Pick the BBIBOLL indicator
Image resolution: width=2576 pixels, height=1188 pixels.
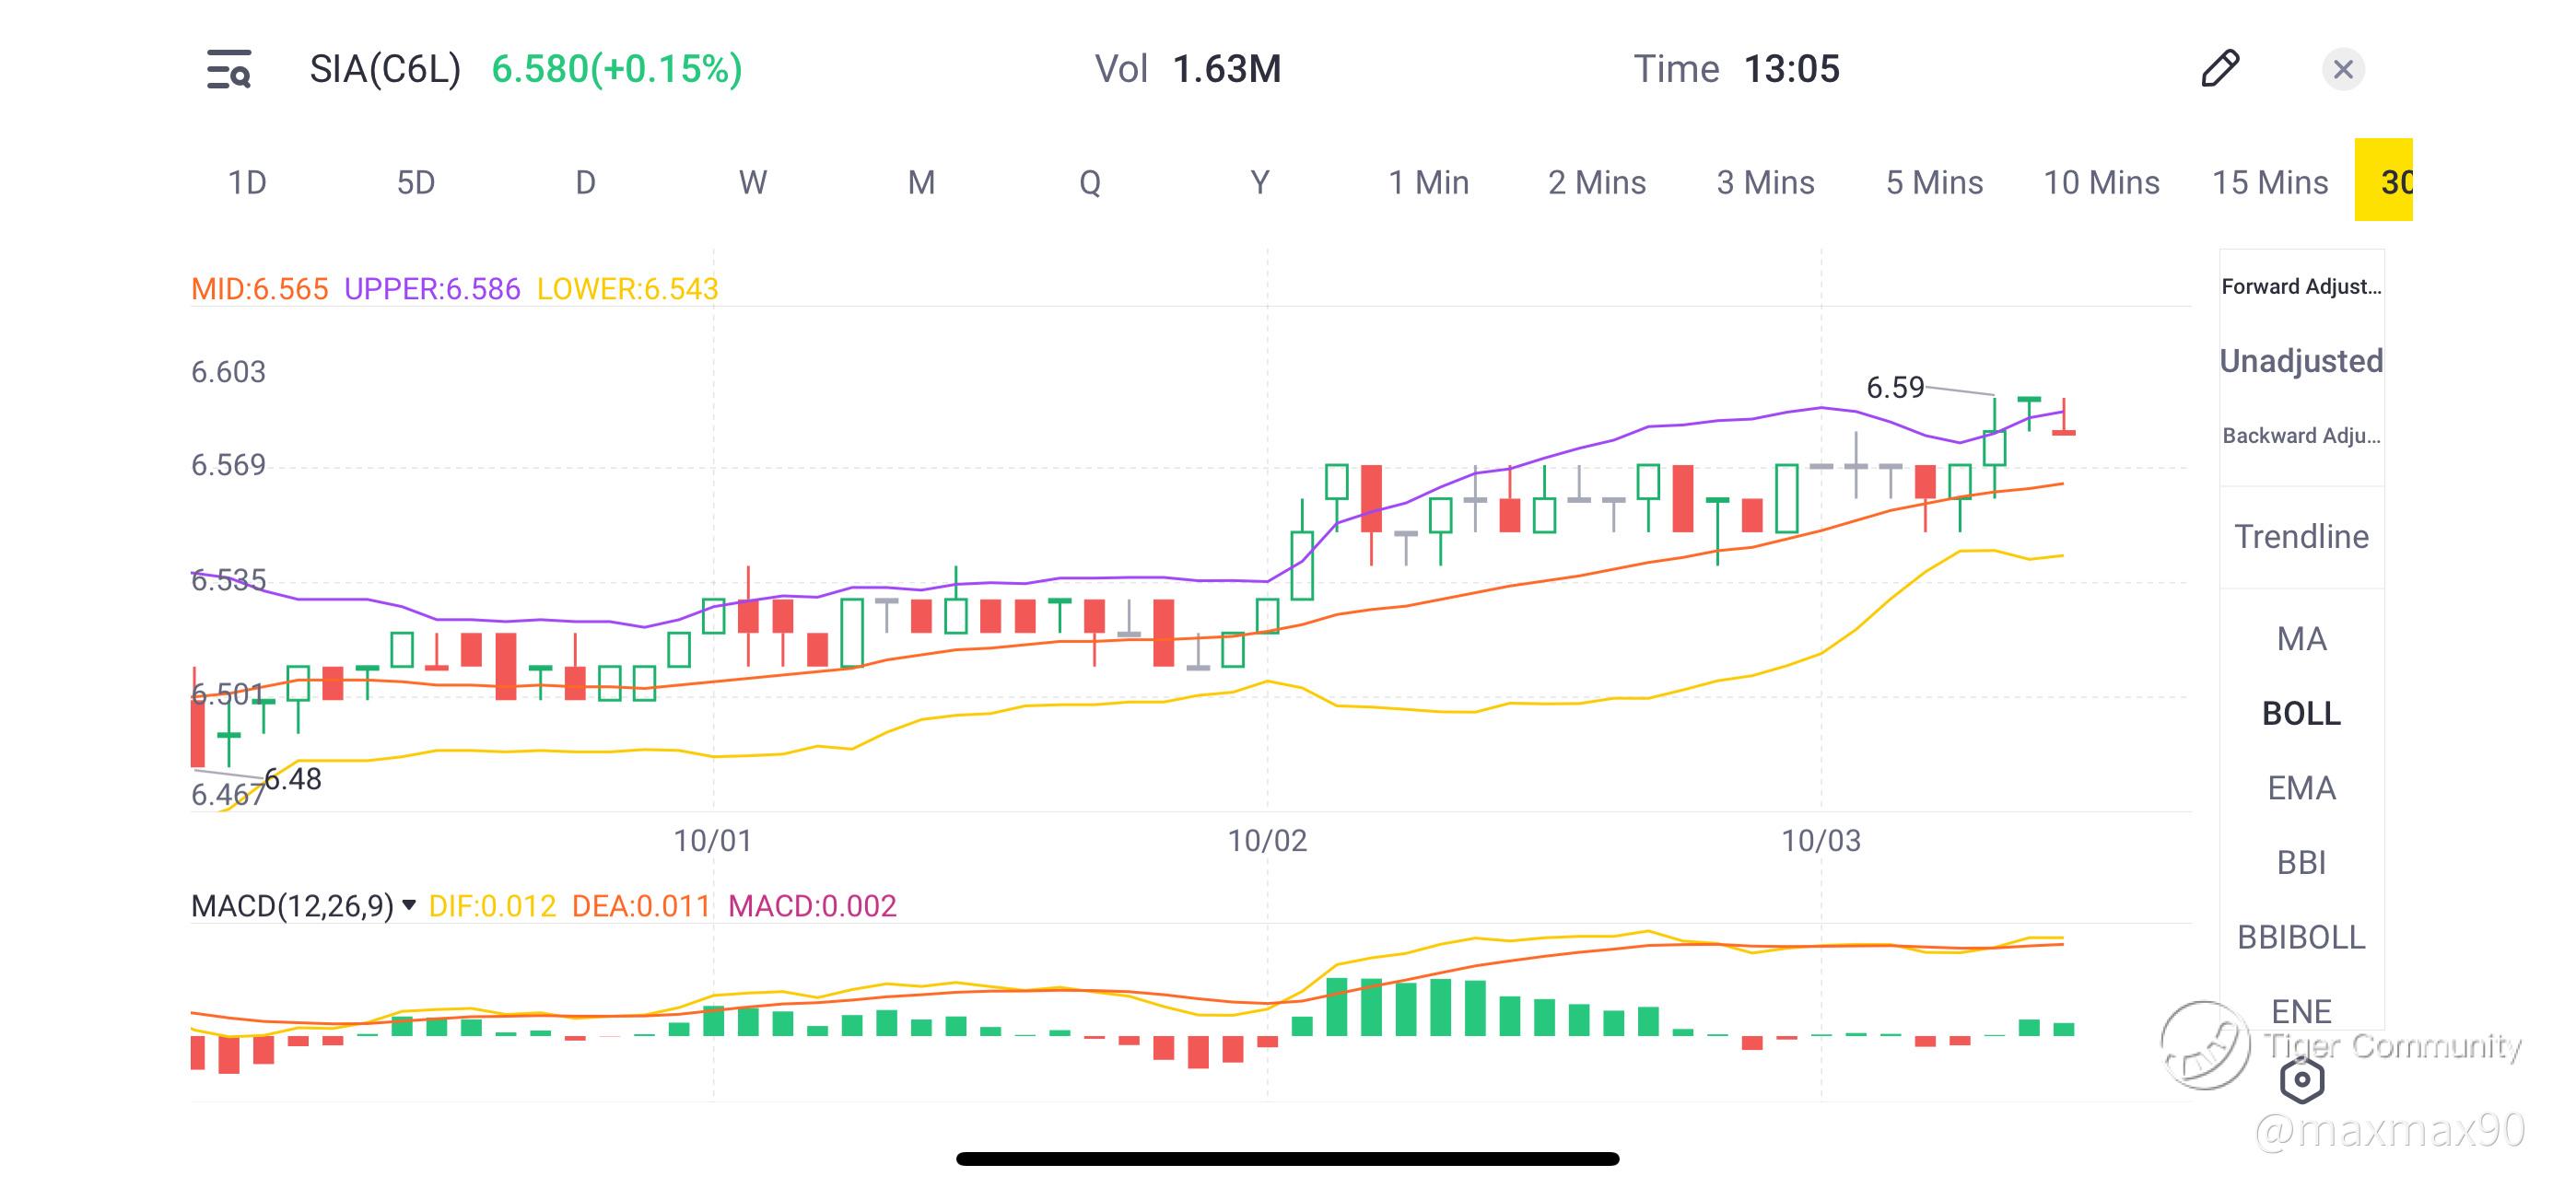(x=2300, y=937)
